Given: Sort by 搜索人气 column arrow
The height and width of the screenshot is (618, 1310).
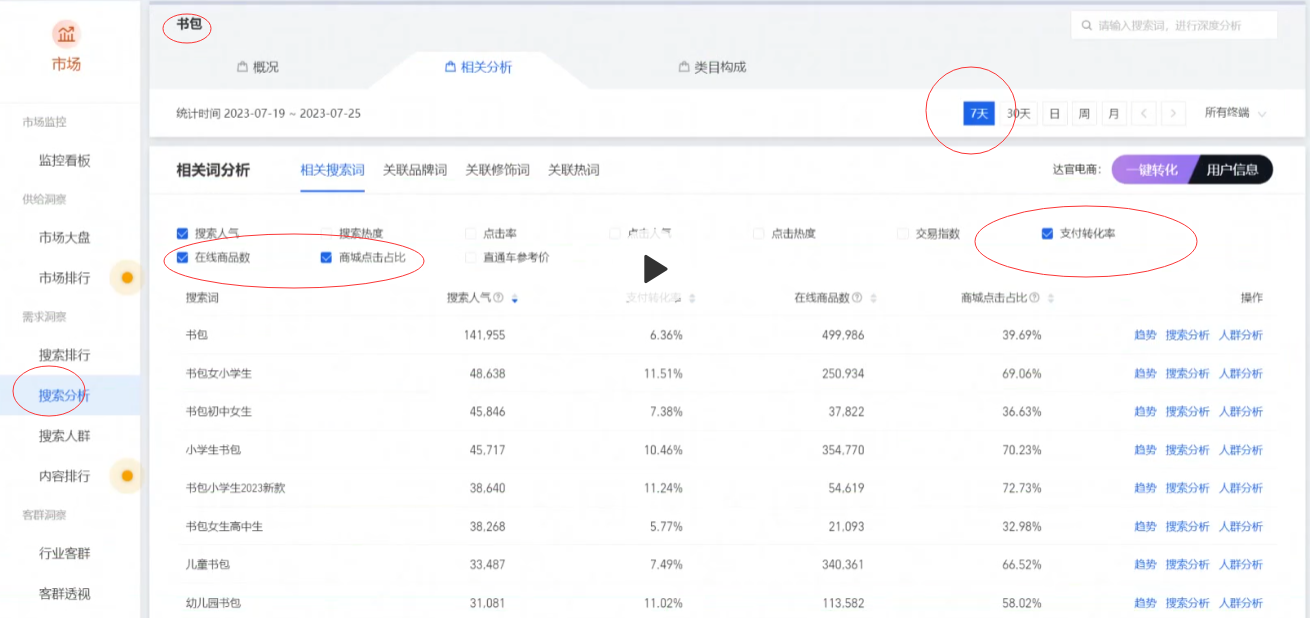Looking at the screenshot, I should (514, 298).
